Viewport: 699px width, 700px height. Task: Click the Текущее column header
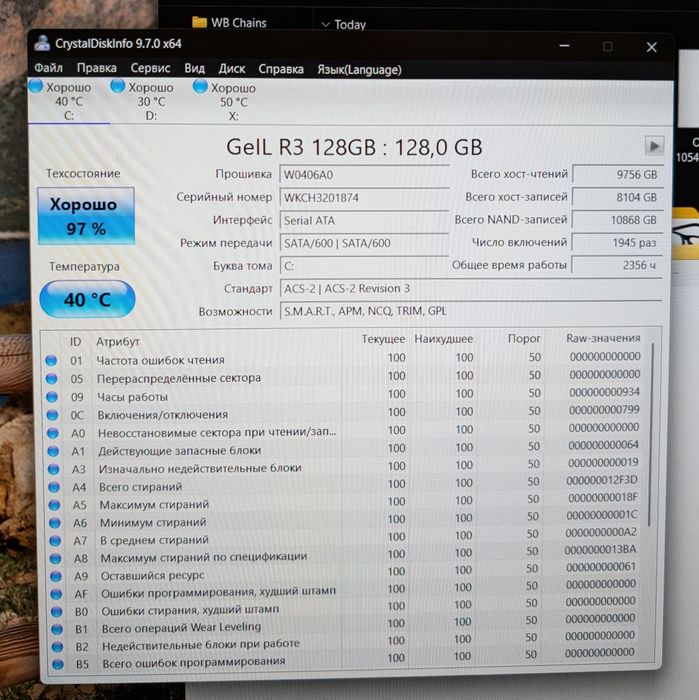coord(383,339)
